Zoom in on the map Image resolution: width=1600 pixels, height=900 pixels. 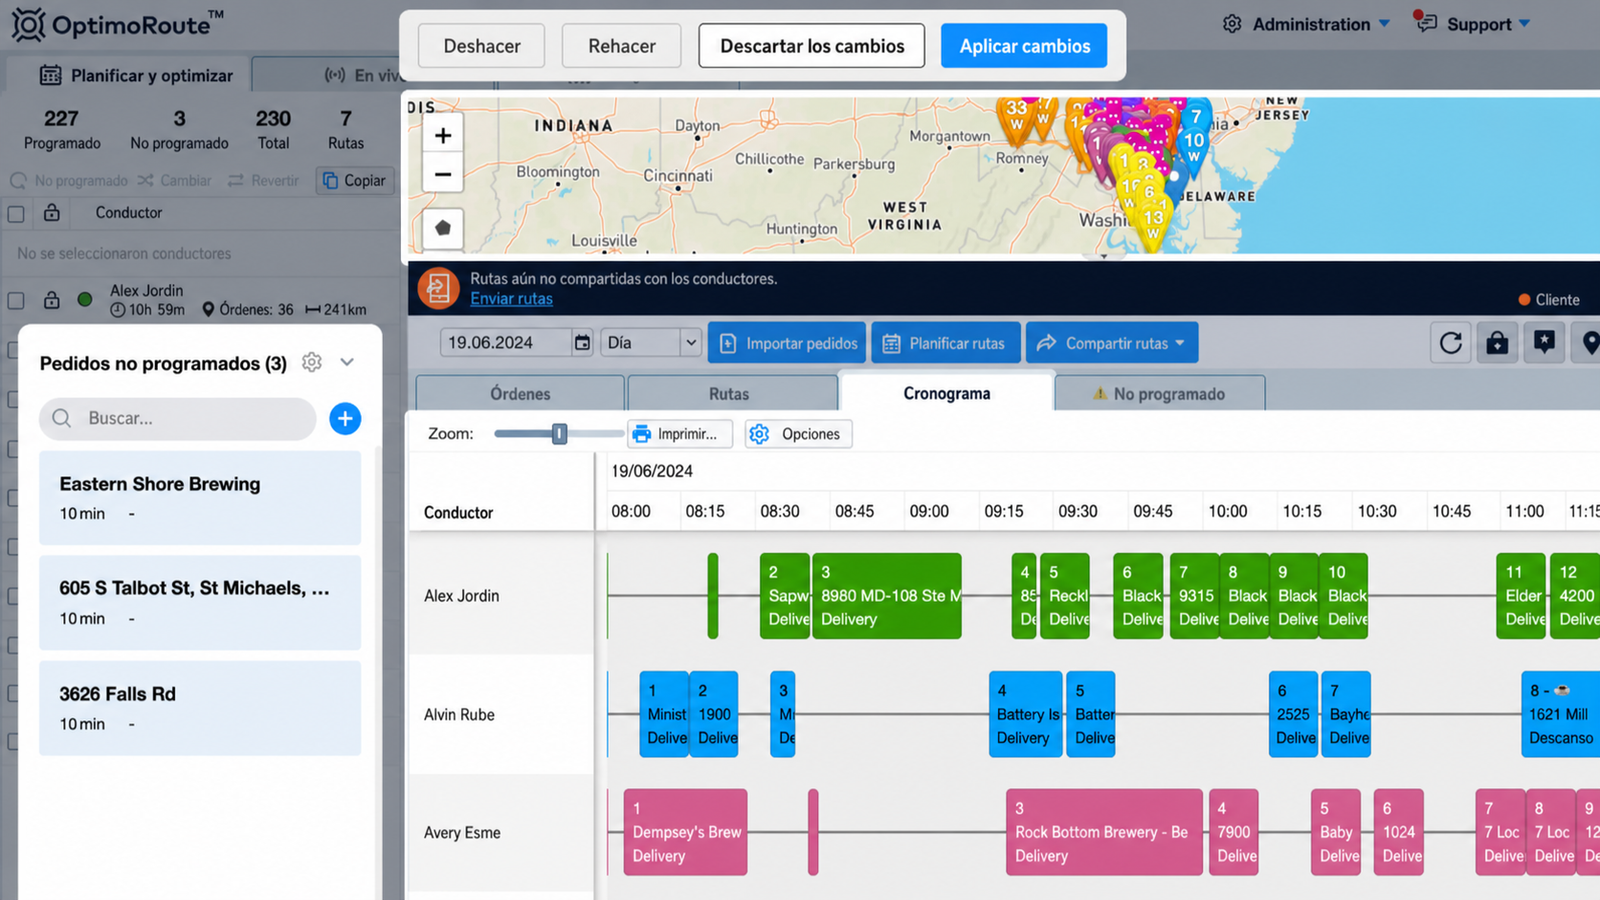[x=443, y=135]
